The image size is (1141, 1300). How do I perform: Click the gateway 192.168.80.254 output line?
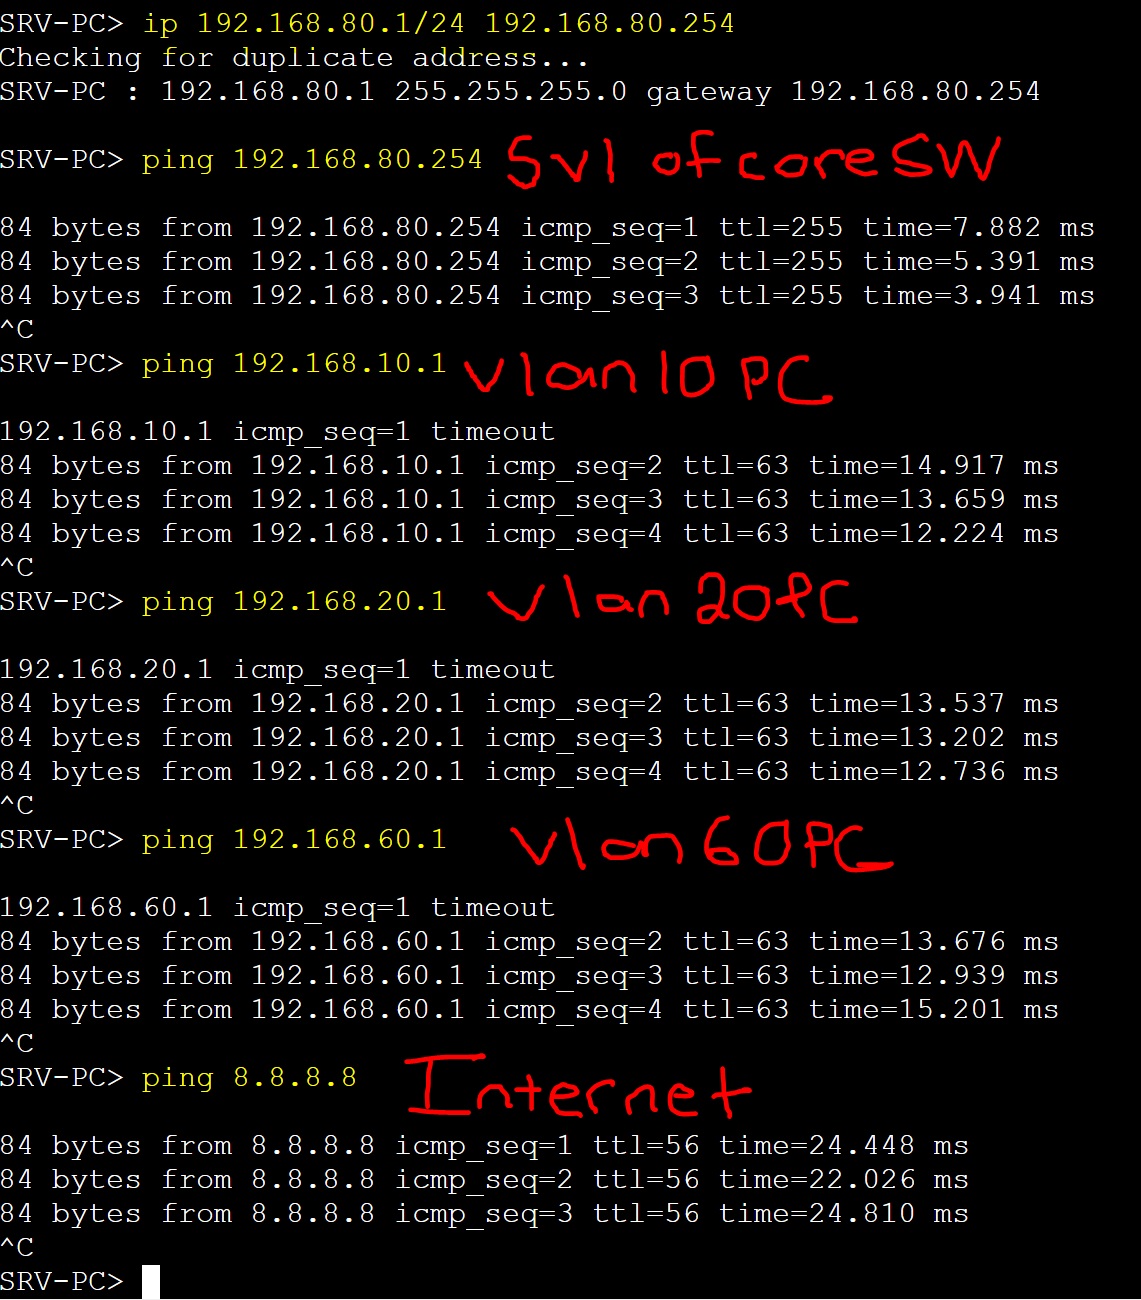520,92
